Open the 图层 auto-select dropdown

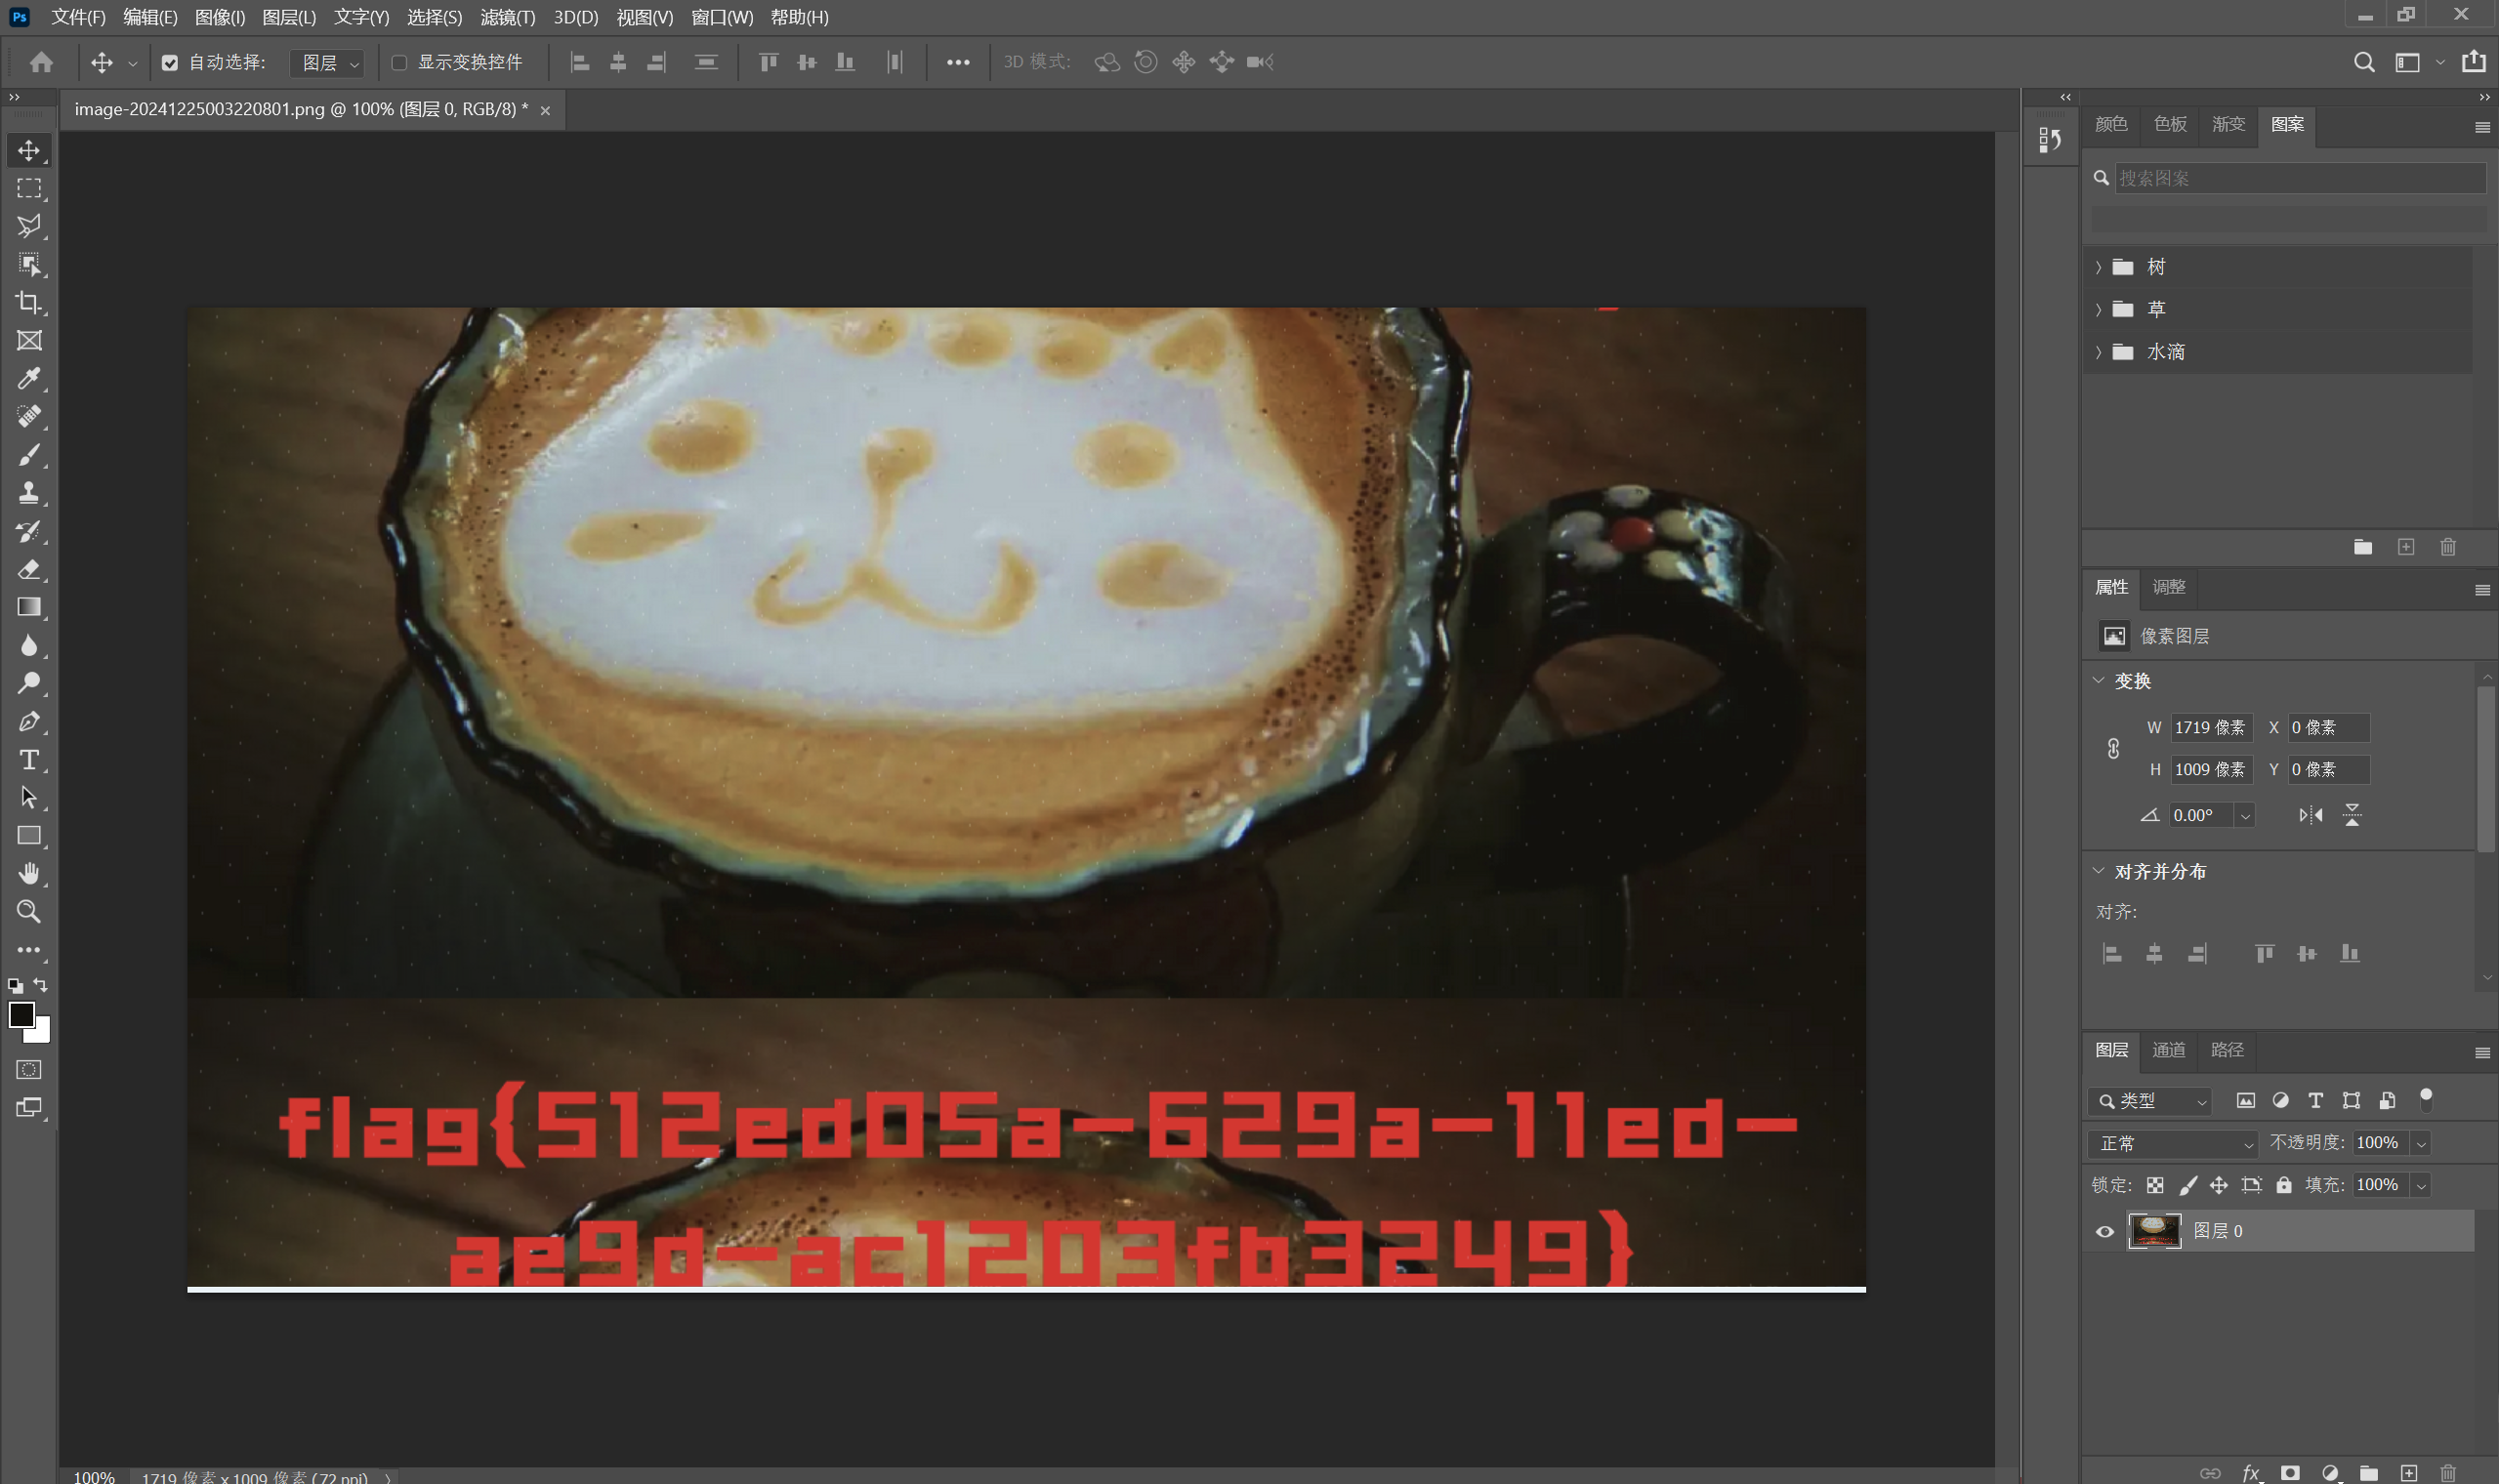pos(327,63)
